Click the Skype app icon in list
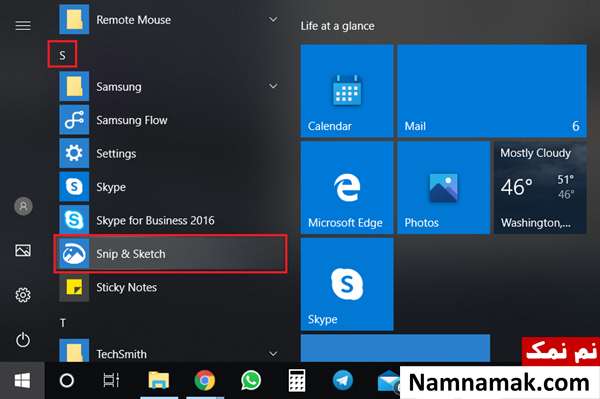 74,187
